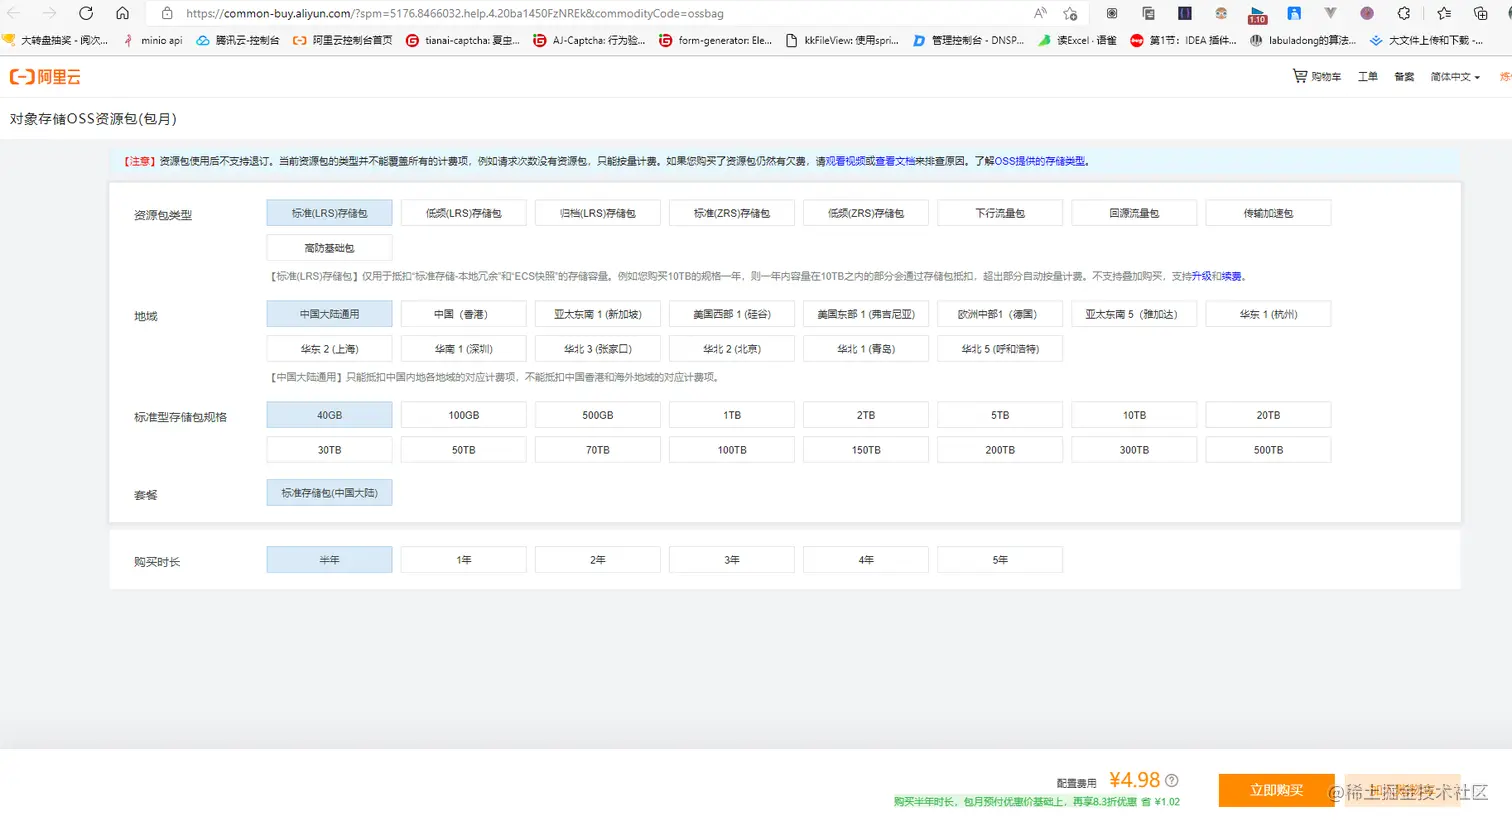
Task: Choose the 中国大陆通用 region
Action: (329, 314)
